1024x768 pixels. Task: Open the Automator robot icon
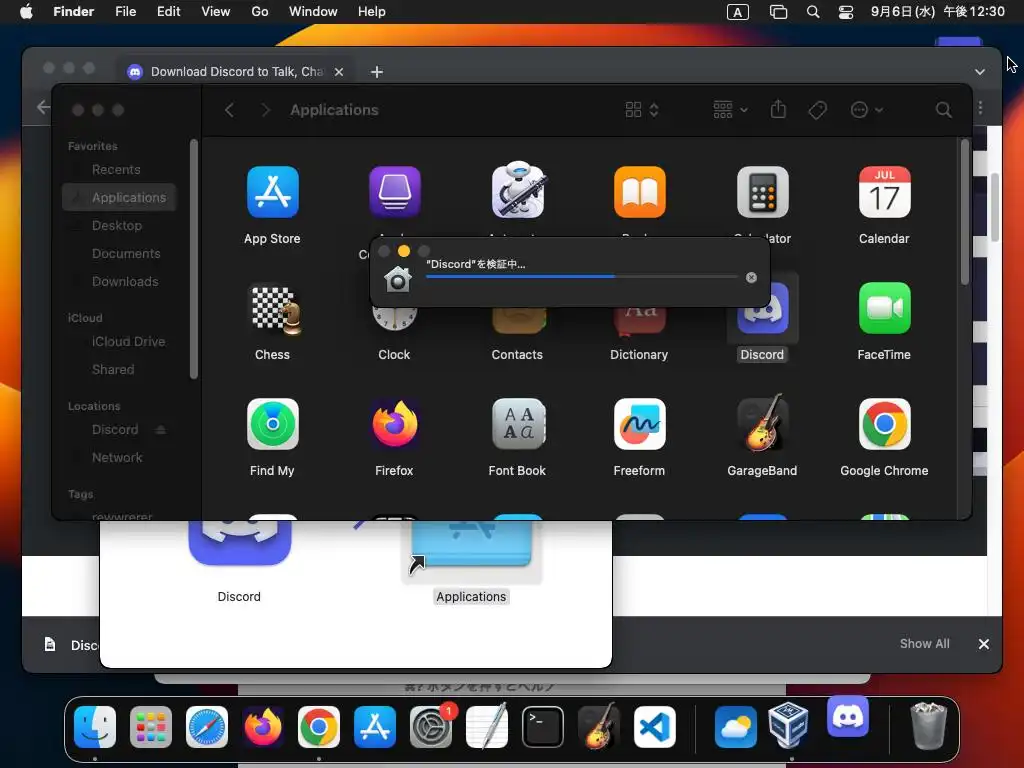click(517, 189)
